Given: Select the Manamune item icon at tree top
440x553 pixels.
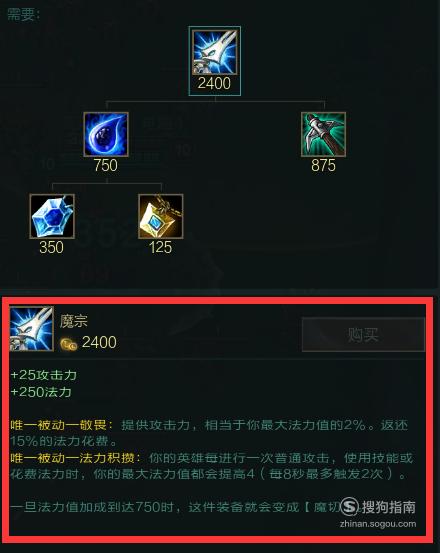Looking at the screenshot, I should pos(214,52).
